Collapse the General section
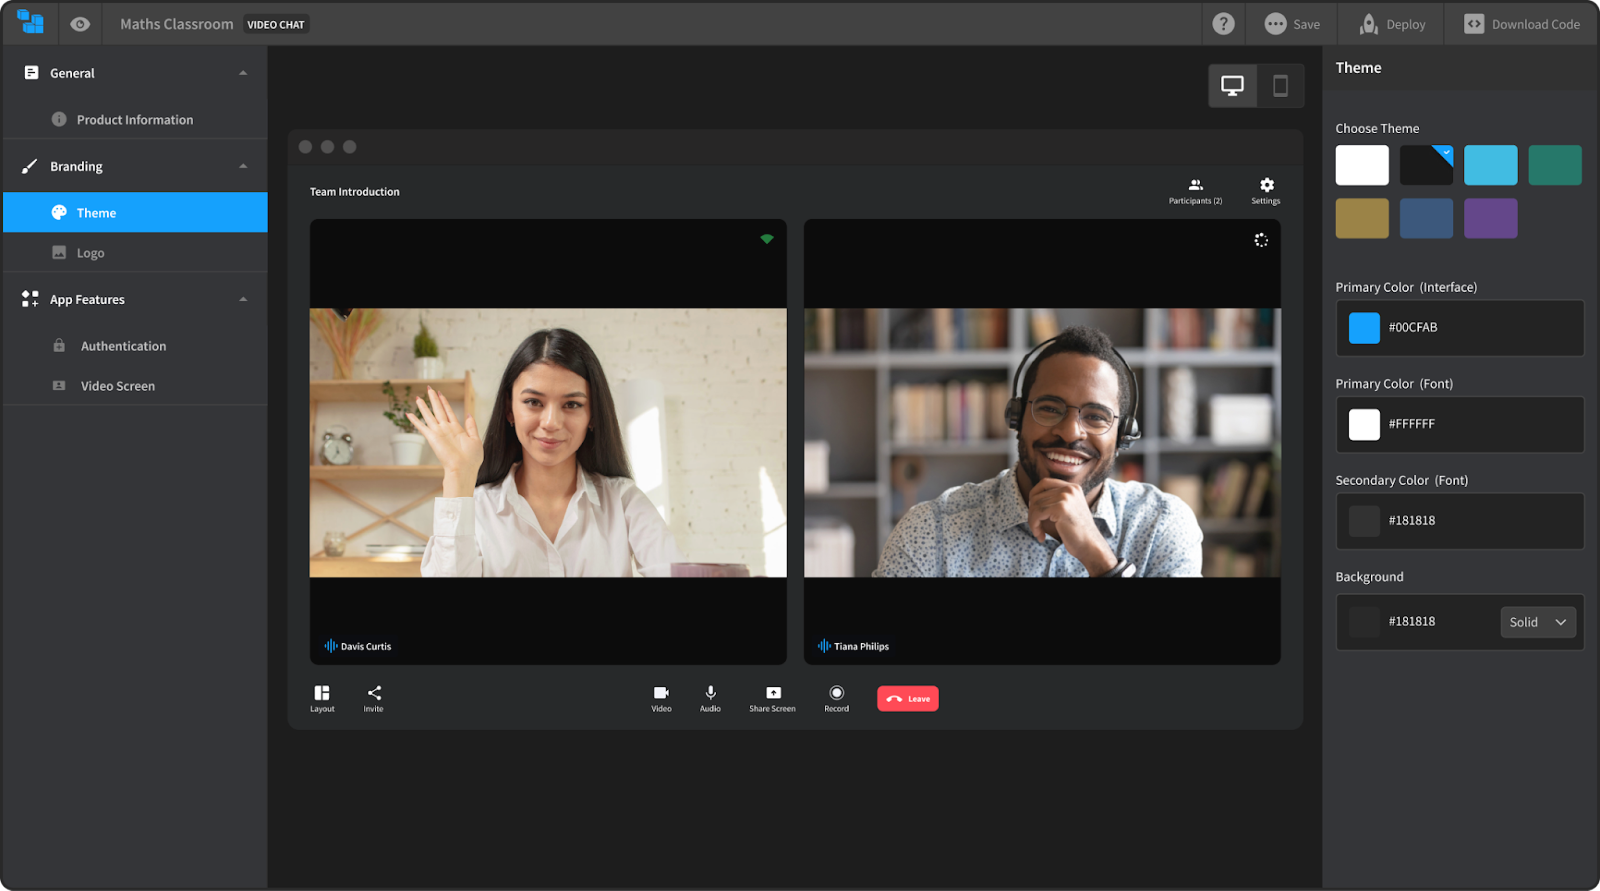 [243, 73]
